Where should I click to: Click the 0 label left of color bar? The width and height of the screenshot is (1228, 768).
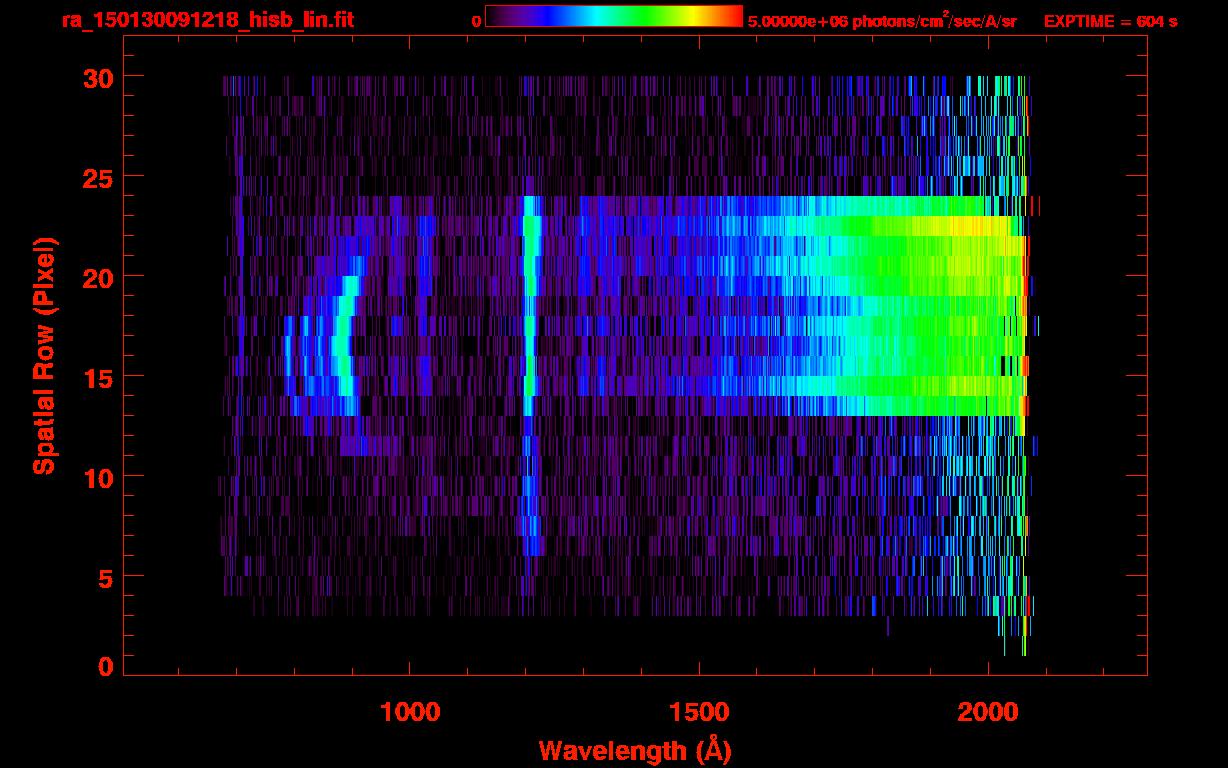point(477,21)
